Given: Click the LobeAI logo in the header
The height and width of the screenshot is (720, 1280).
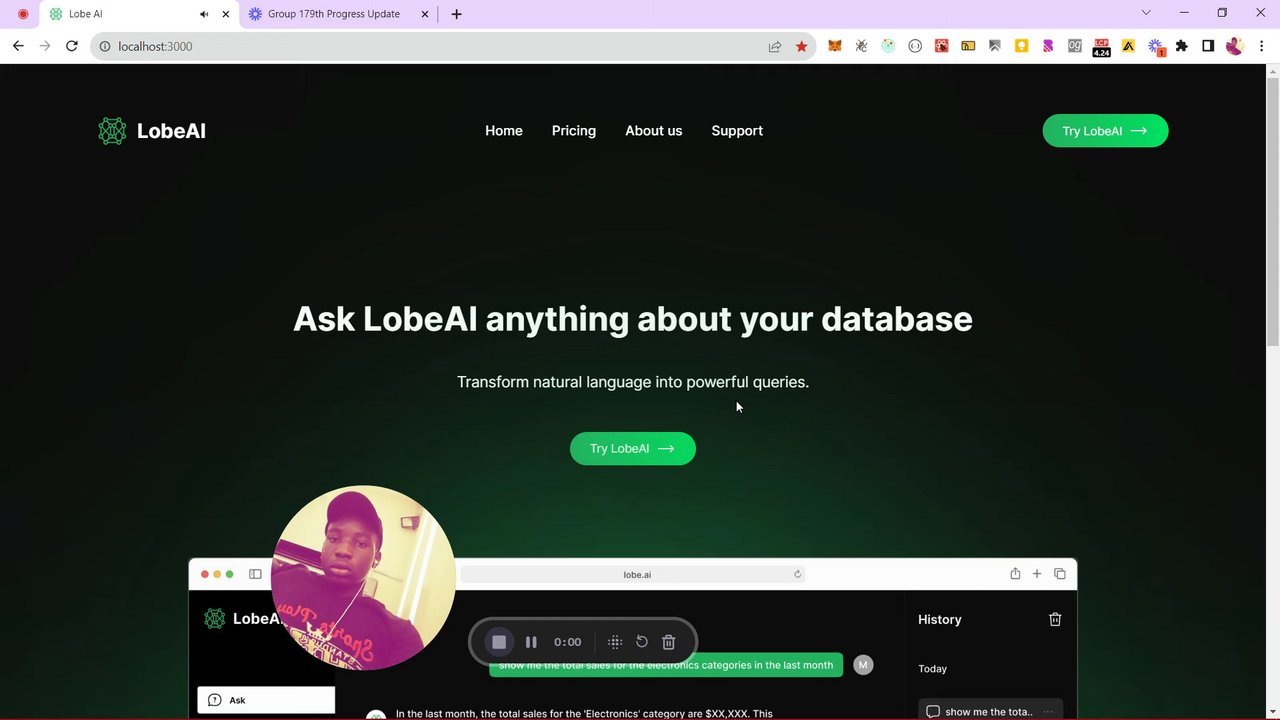Looking at the screenshot, I should tap(152, 131).
